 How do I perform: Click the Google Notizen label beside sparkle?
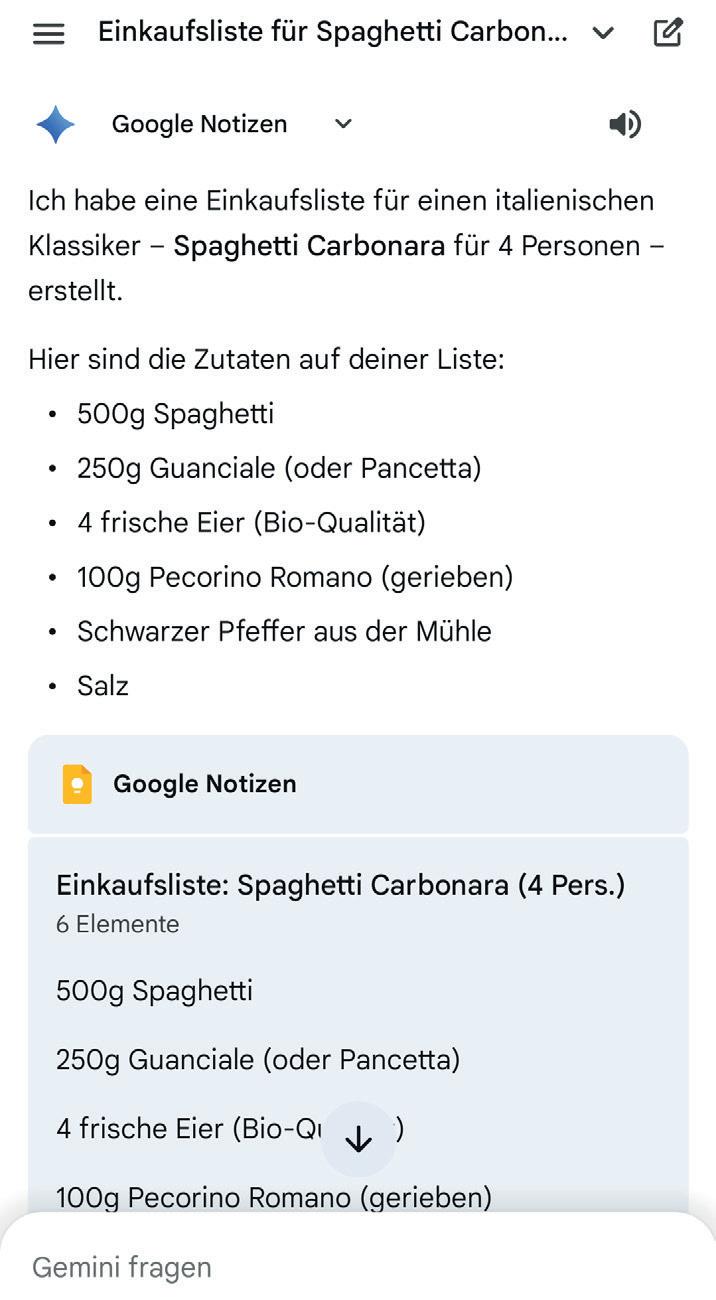pos(199,124)
